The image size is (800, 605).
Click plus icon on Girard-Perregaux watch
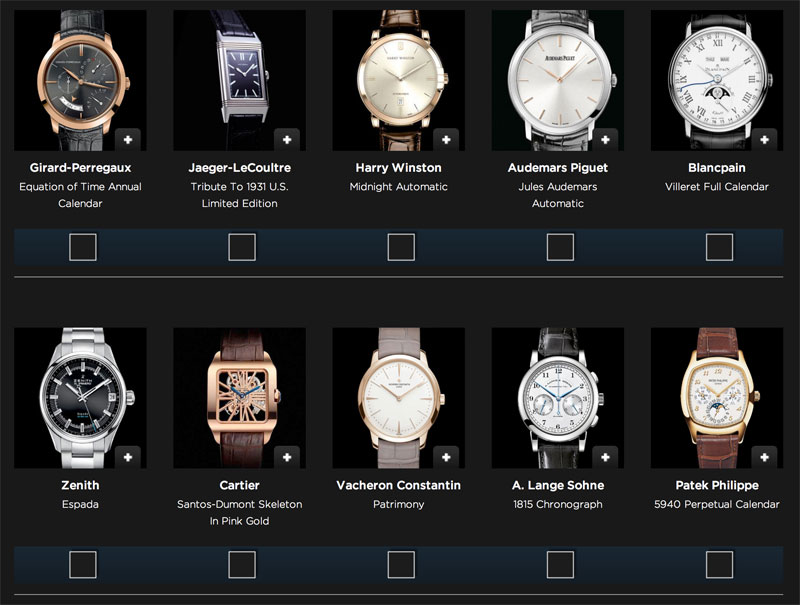click(128, 140)
